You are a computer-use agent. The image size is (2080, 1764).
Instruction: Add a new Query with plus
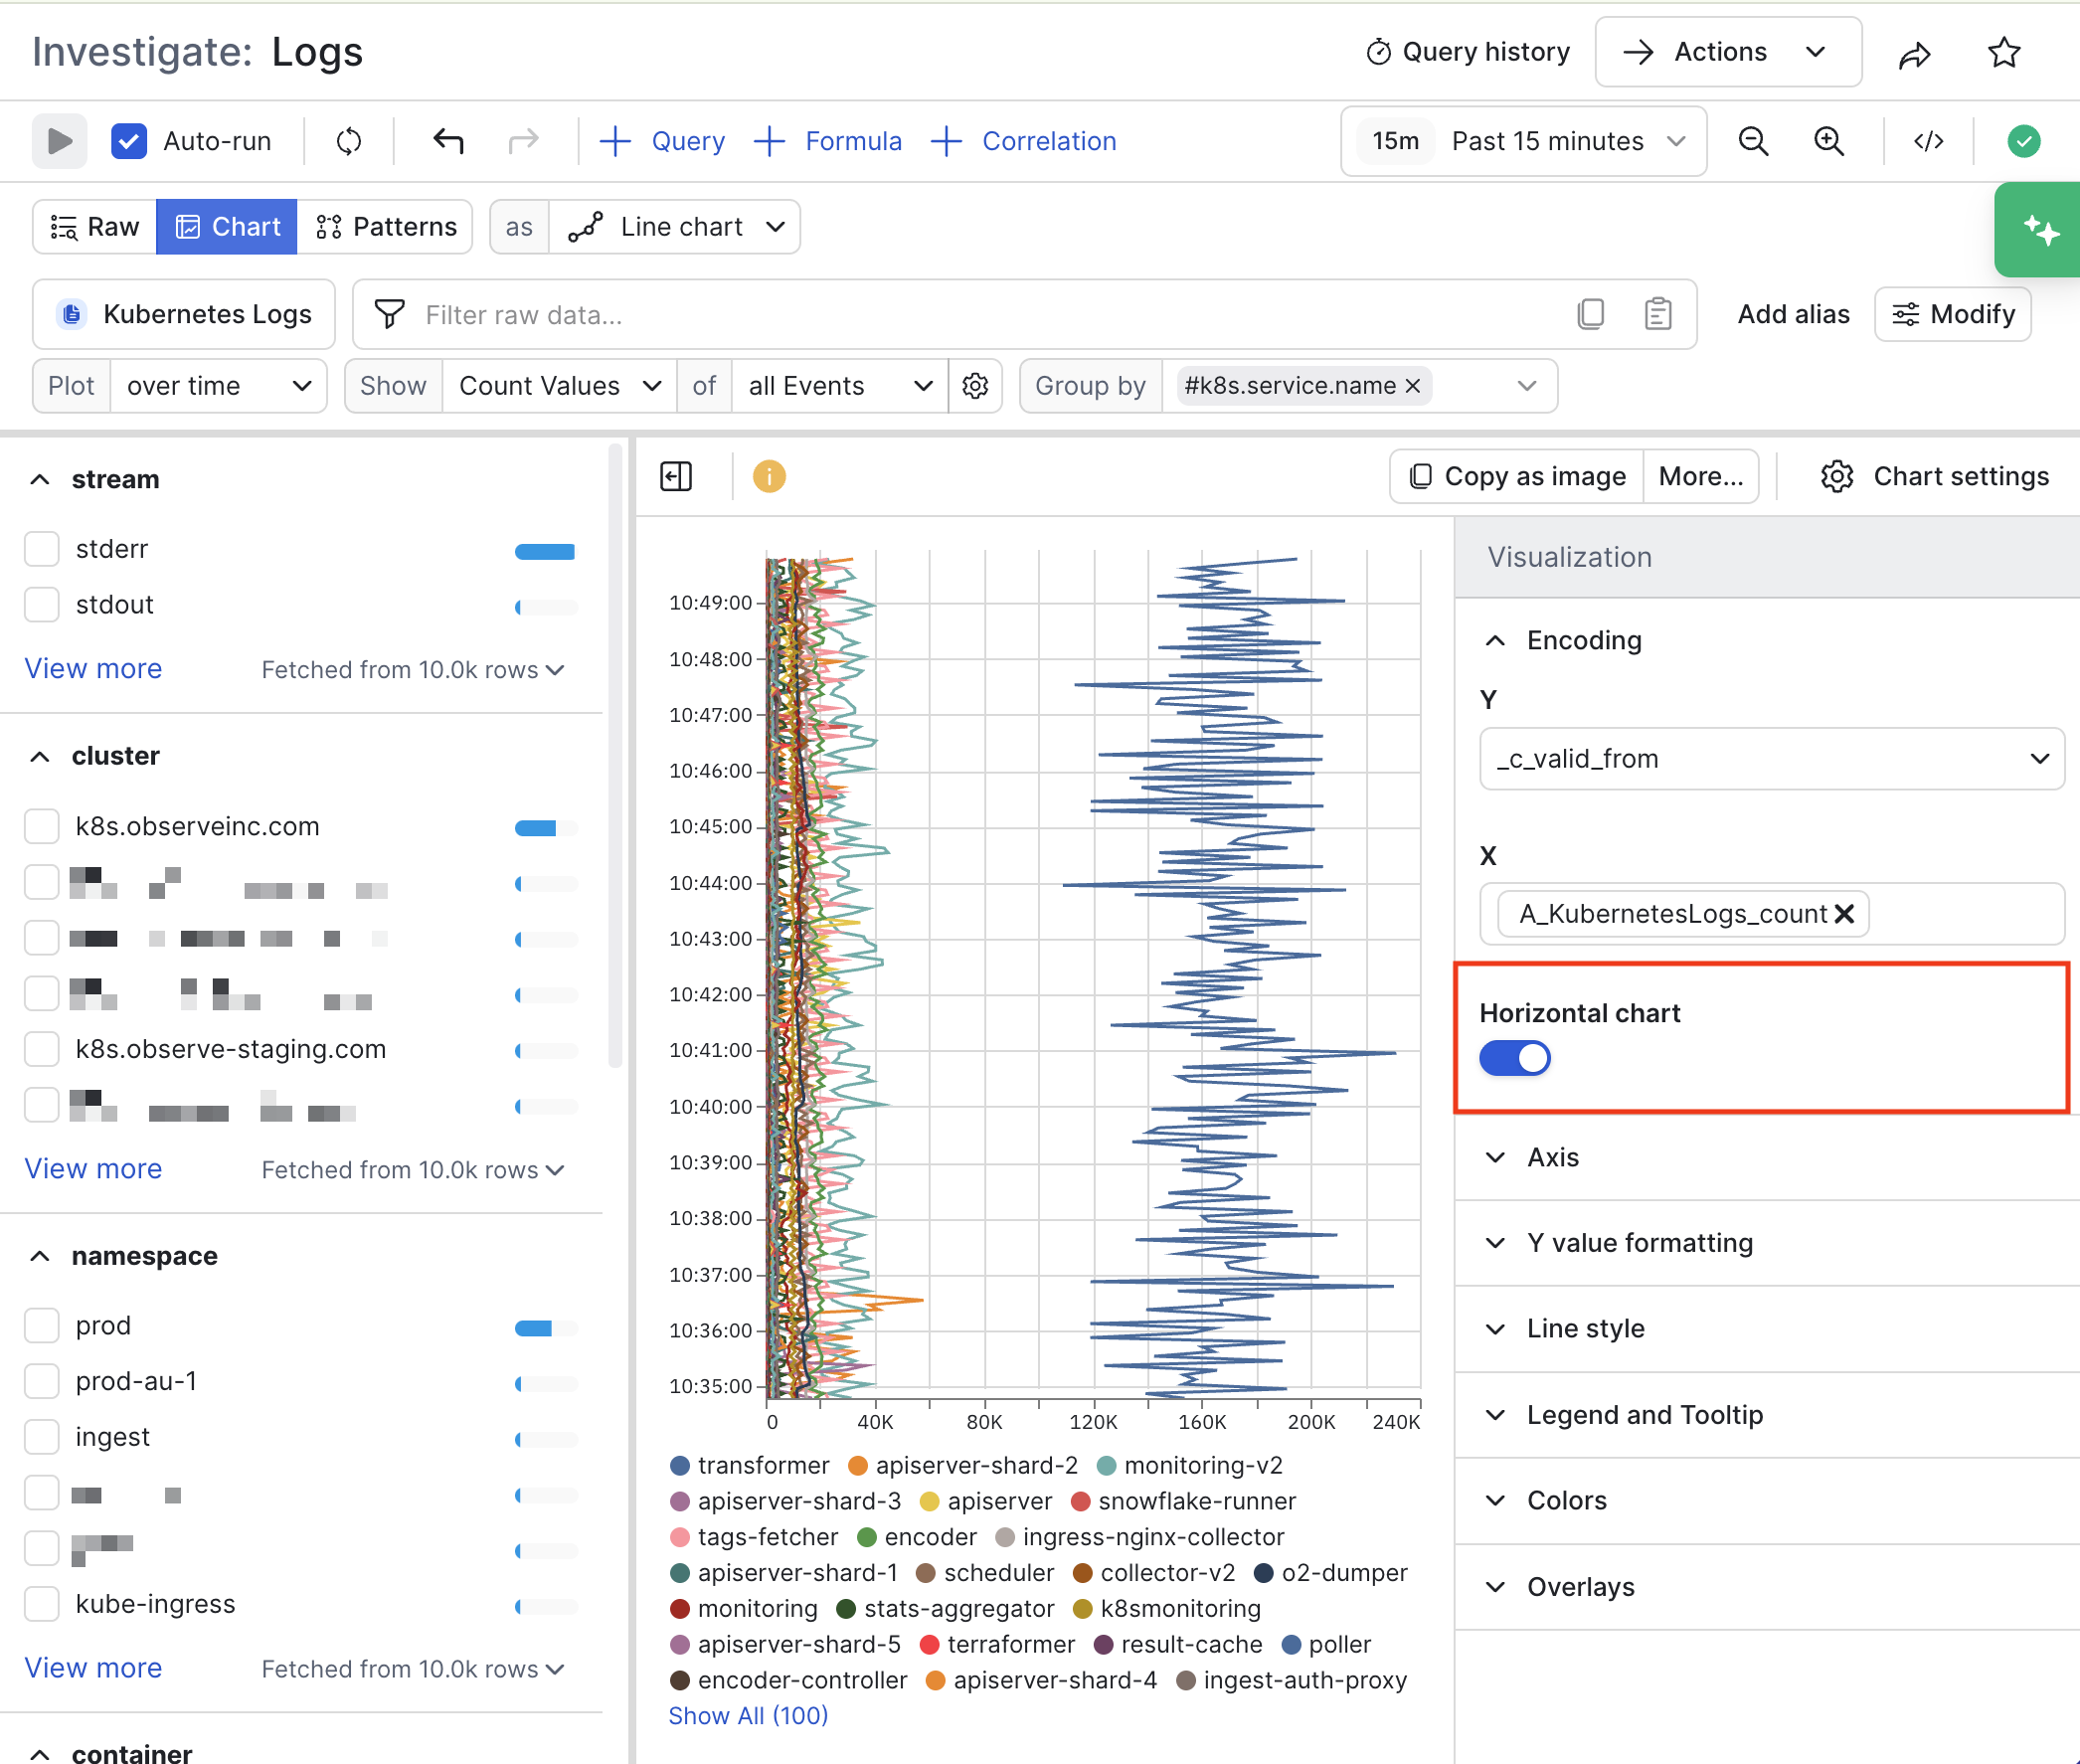(662, 141)
